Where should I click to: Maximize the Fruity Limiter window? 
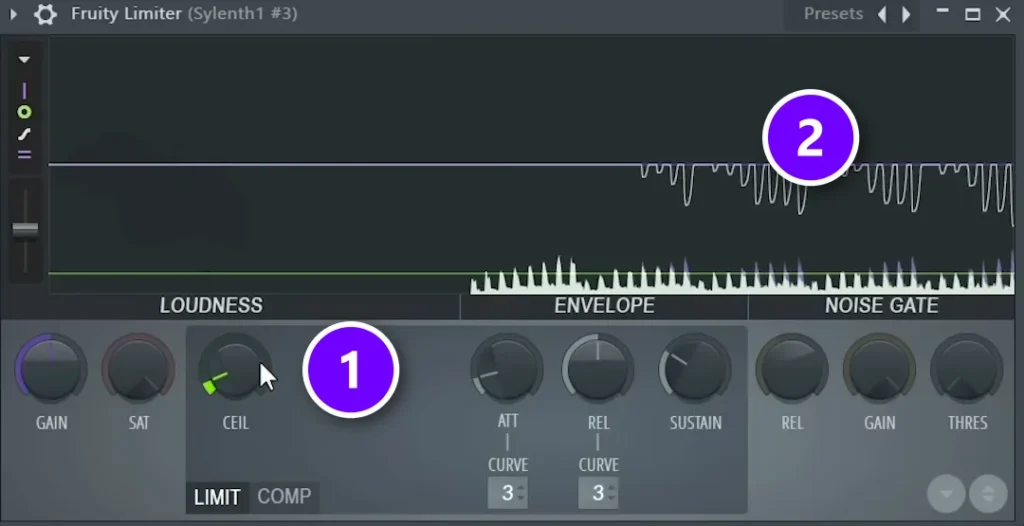972,14
